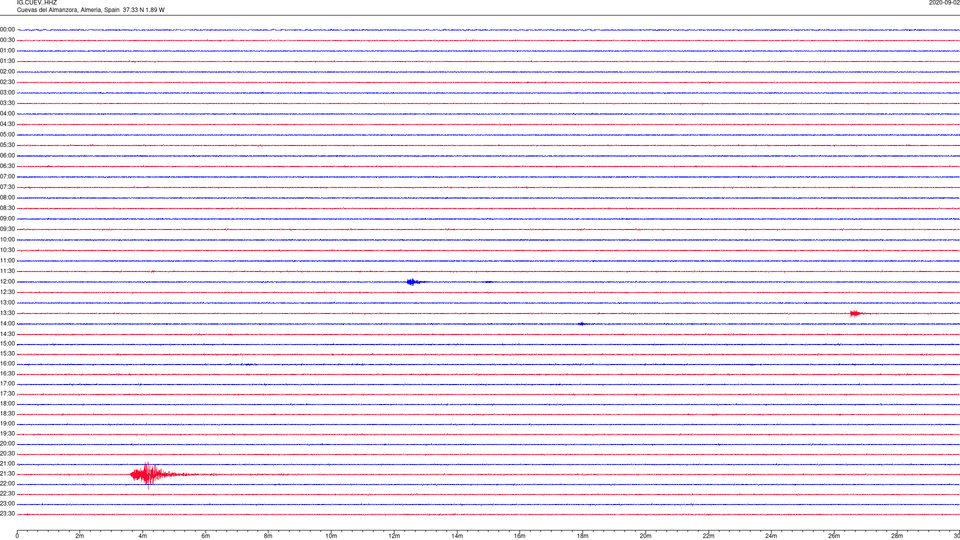
Task: Select the 12:30 time label
Action: (x=7, y=292)
